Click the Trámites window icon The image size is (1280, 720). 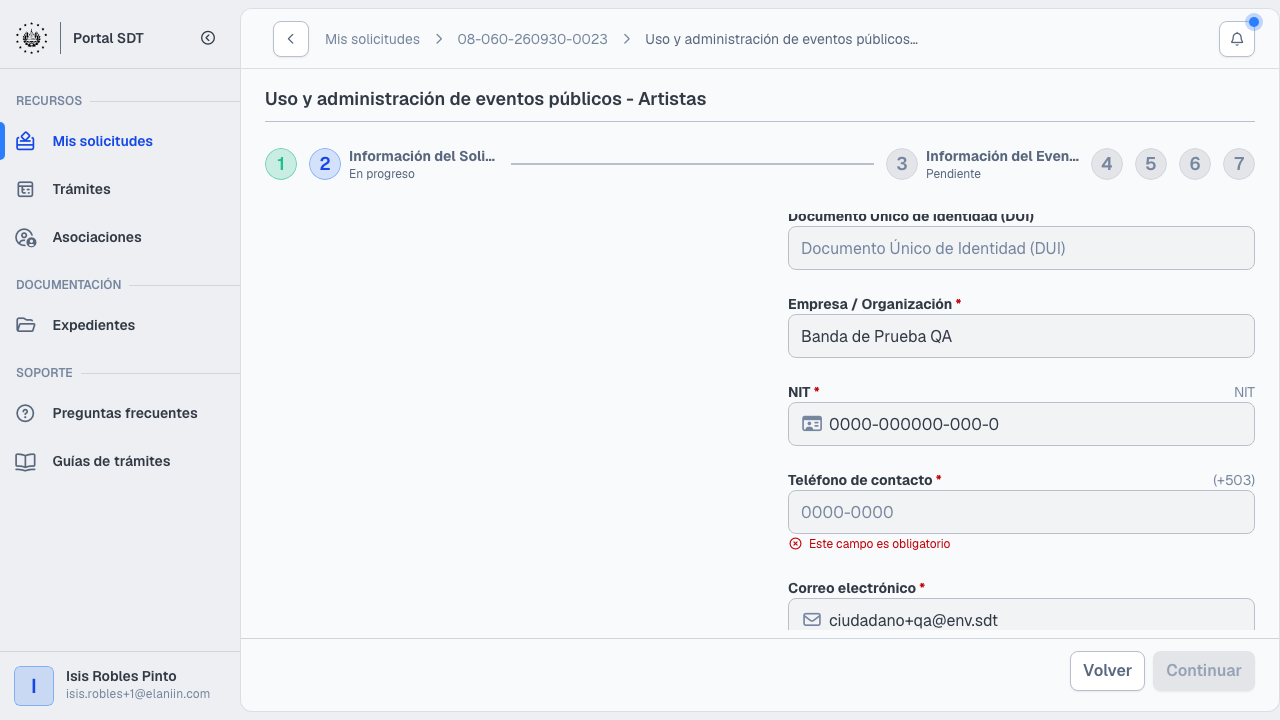click(x=26, y=189)
